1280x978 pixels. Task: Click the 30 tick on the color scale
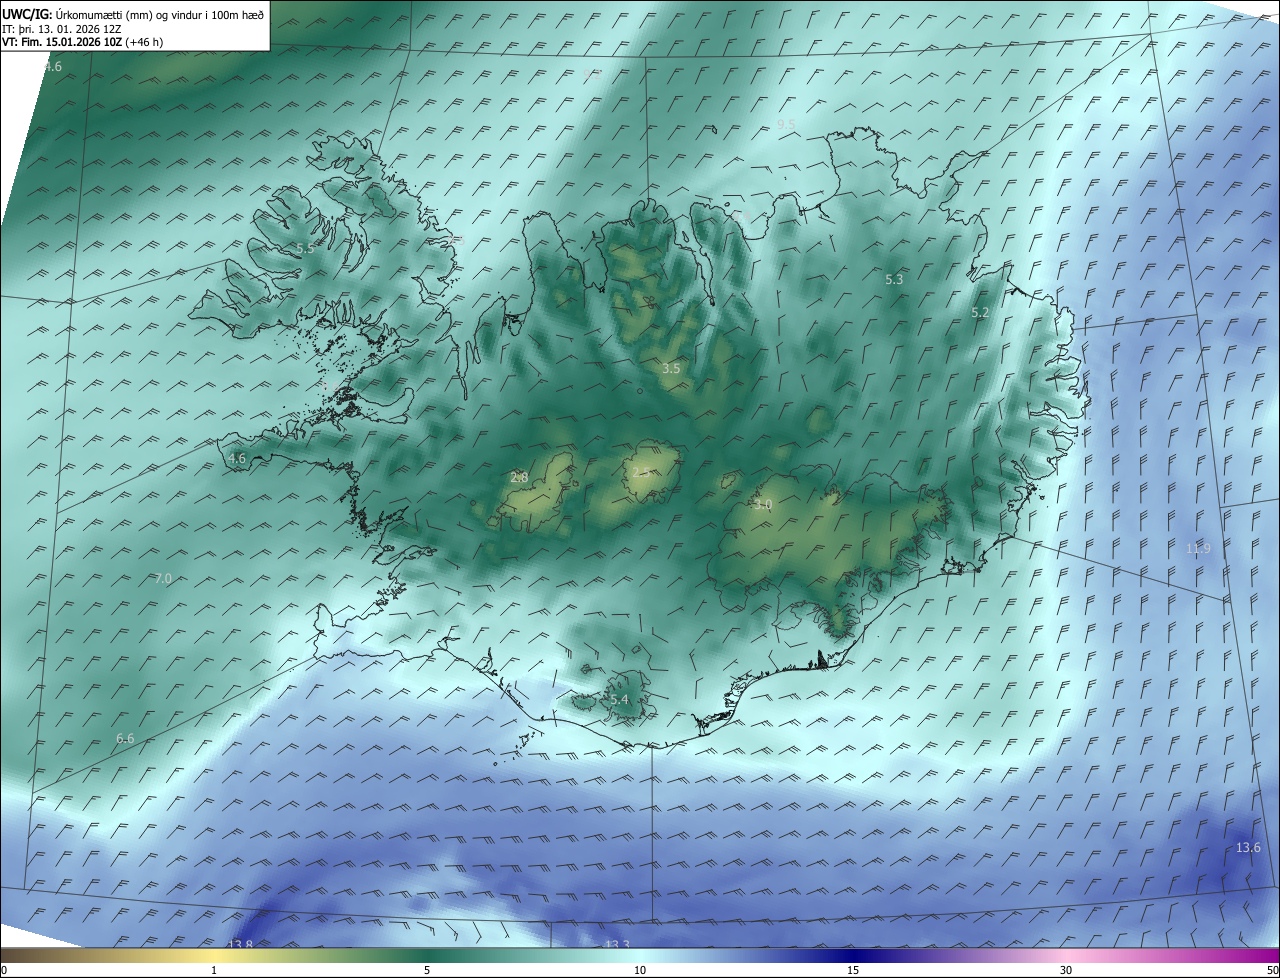coord(1066,970)
